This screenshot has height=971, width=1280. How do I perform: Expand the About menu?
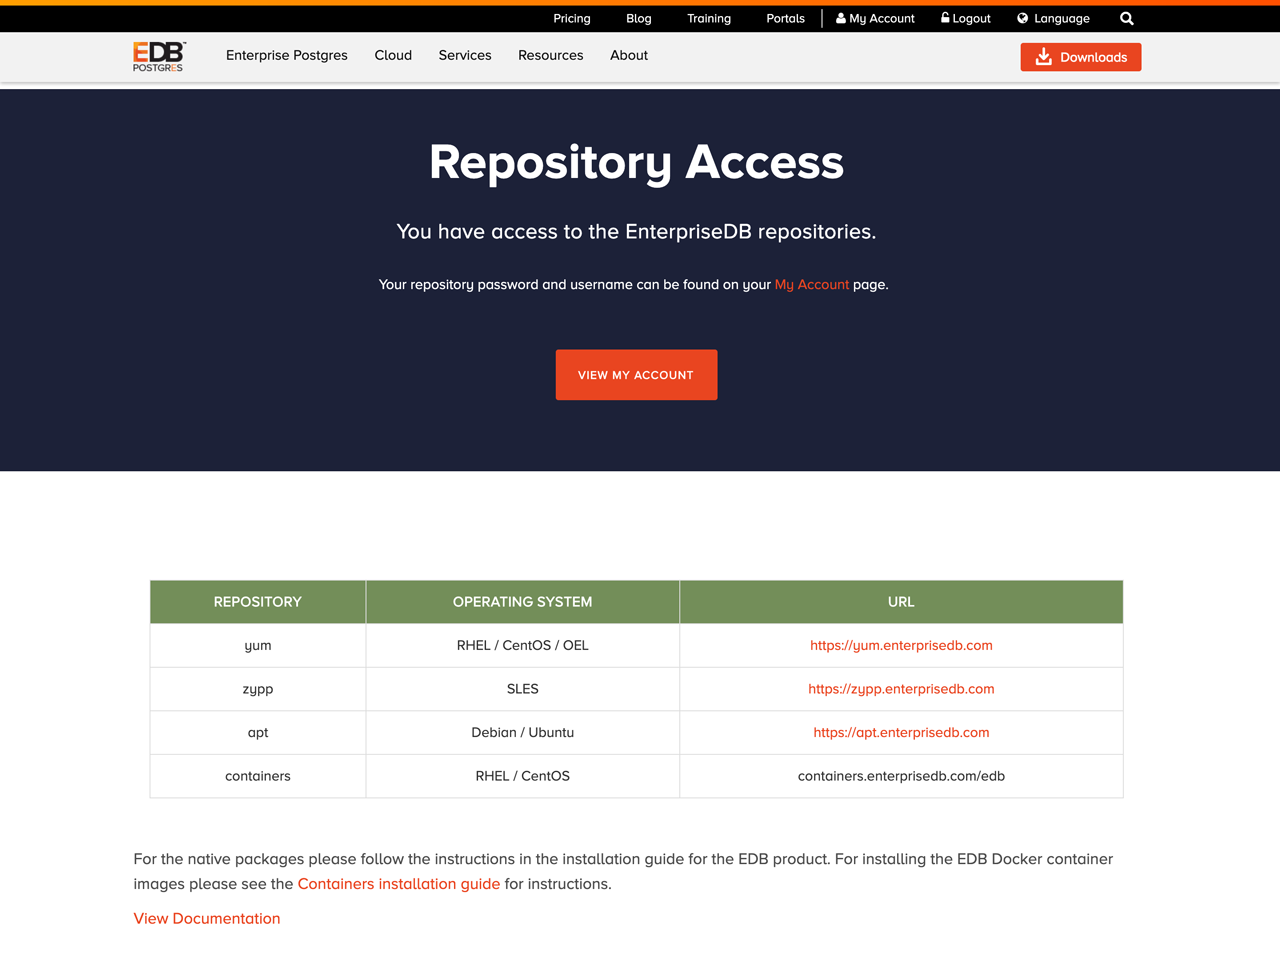[629, 55]
